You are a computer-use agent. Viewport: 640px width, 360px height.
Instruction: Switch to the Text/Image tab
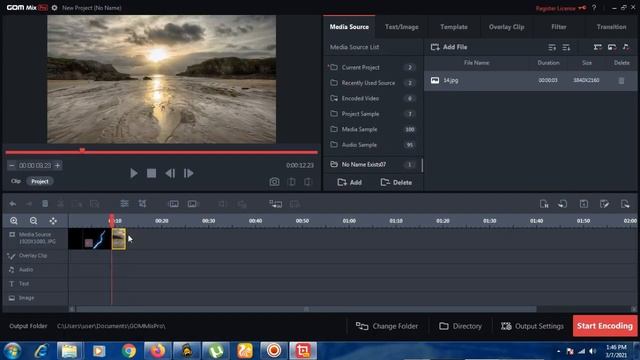(x=402, y=27)
